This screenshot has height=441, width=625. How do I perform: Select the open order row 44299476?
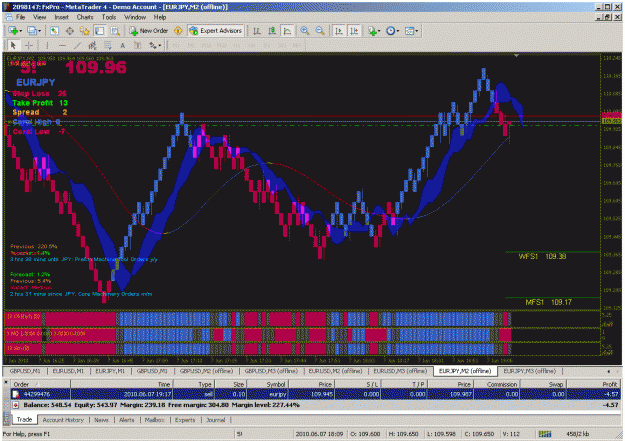tap(315, 394)
